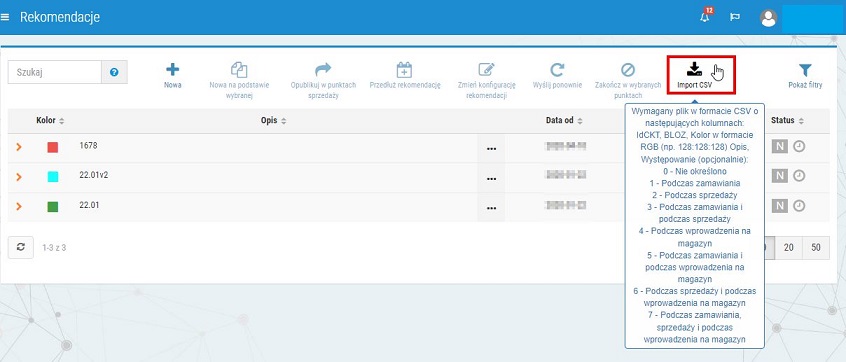Click the Przedłuż rekomendację calendar button
The height and width of the screenshot is (362, 846).
point(405,76)
